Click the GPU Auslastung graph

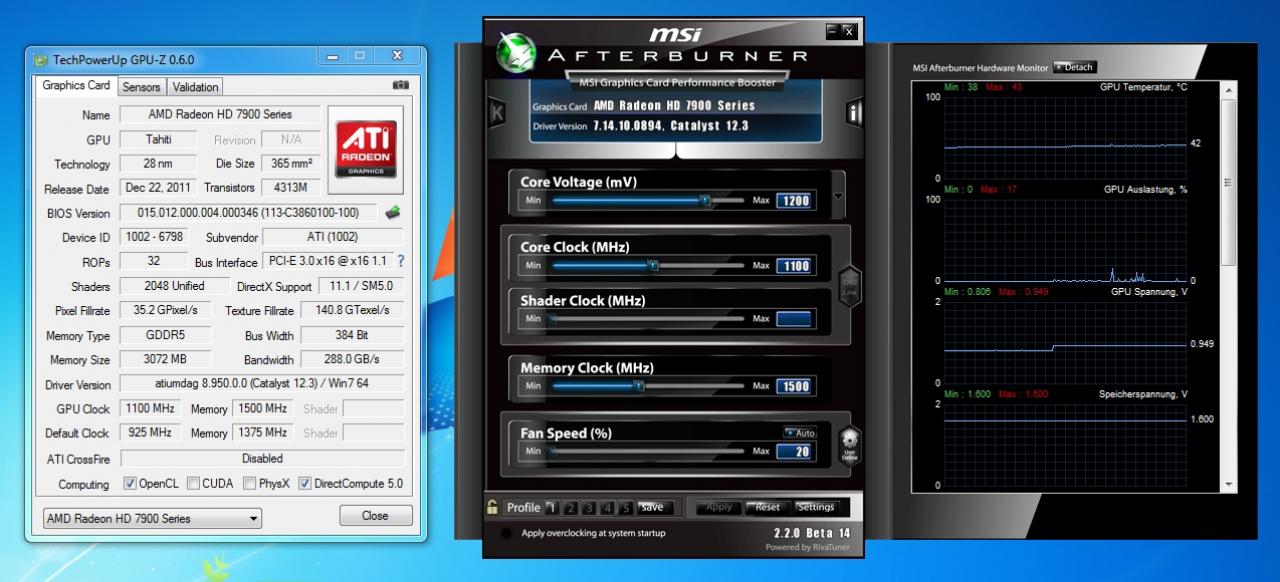(x=1064, y=240)
